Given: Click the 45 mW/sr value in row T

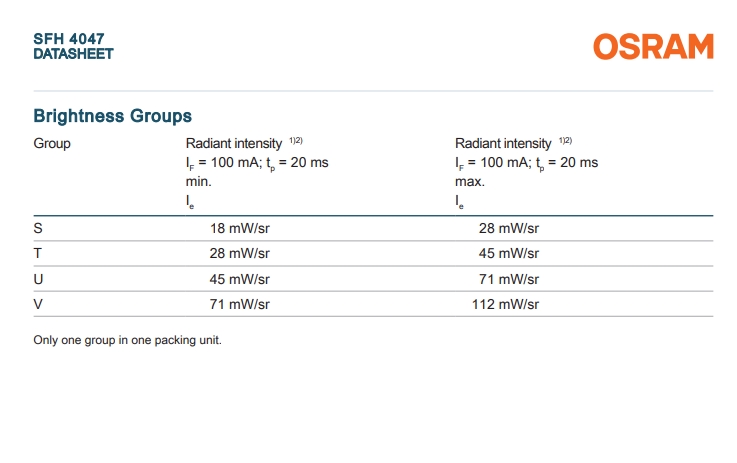Looking at the screenshot, I should [x=509, y=253].
